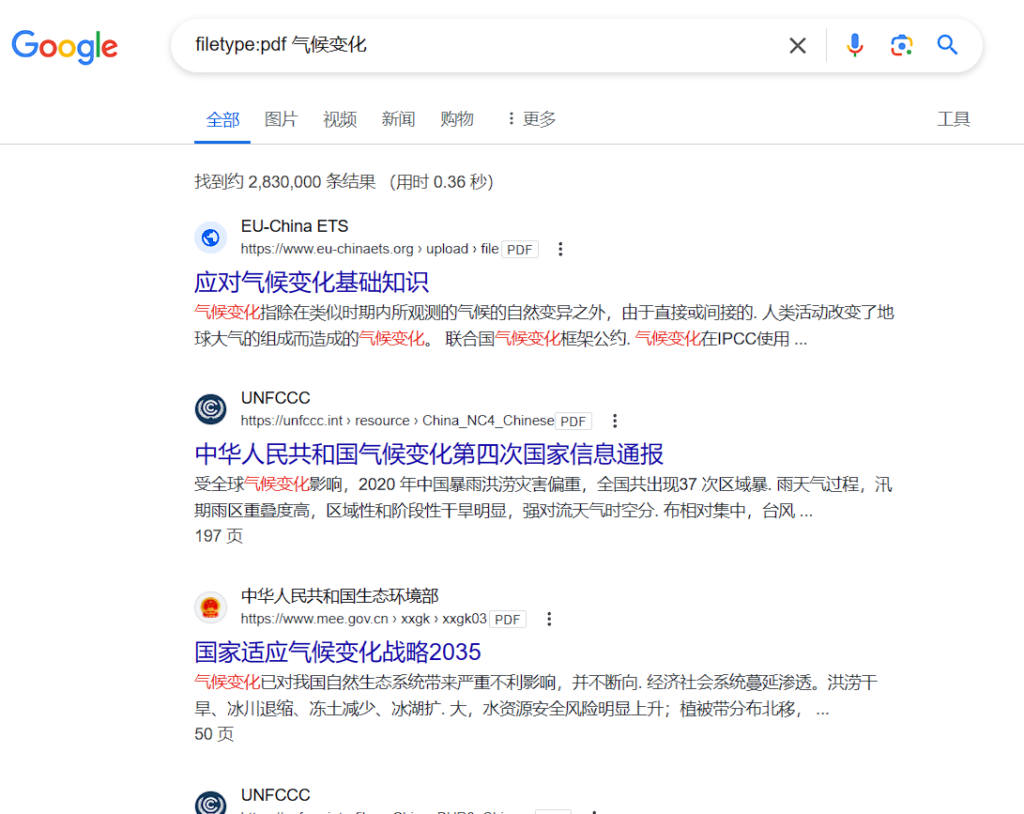Click the PDF badge on China_NC4_Chinese result
This screenshot has width=1024, height=814.
click(x=573, y=421)
